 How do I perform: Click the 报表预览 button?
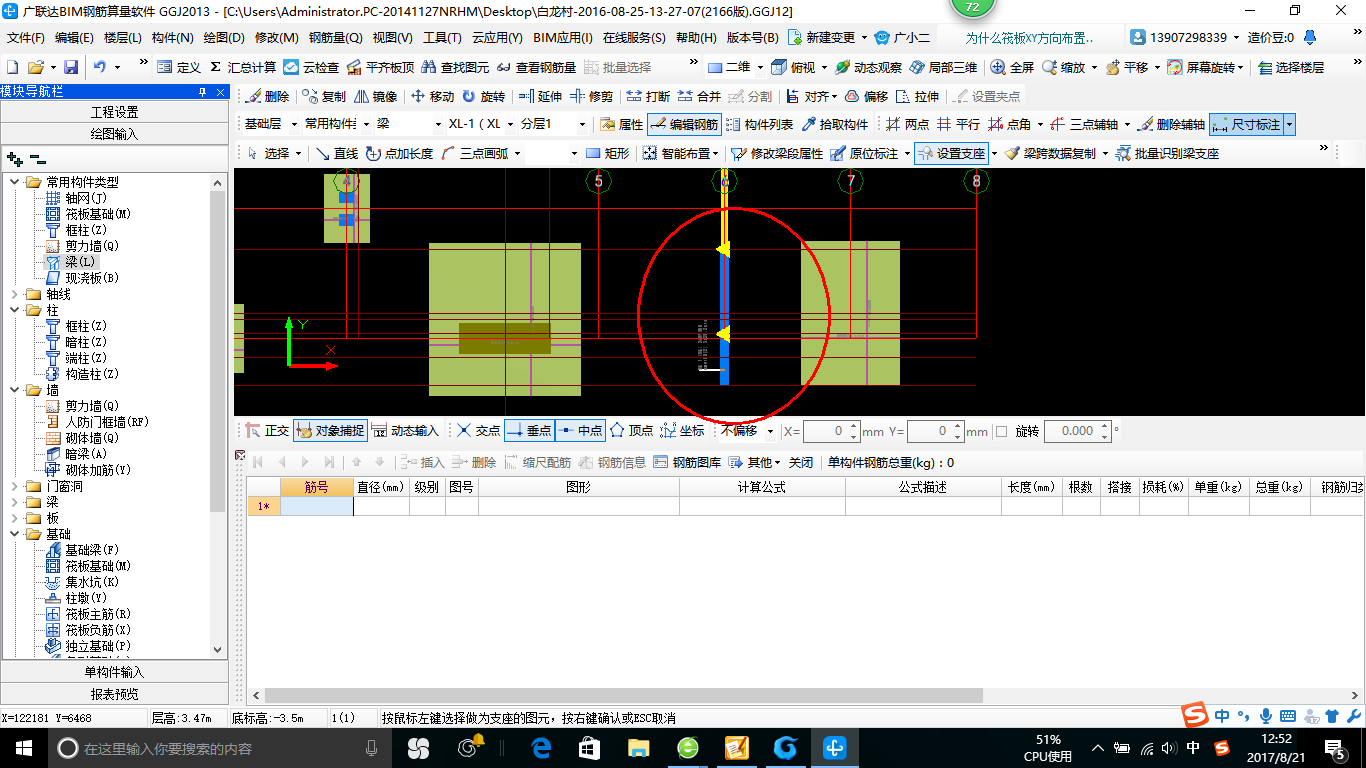(114, 693)
